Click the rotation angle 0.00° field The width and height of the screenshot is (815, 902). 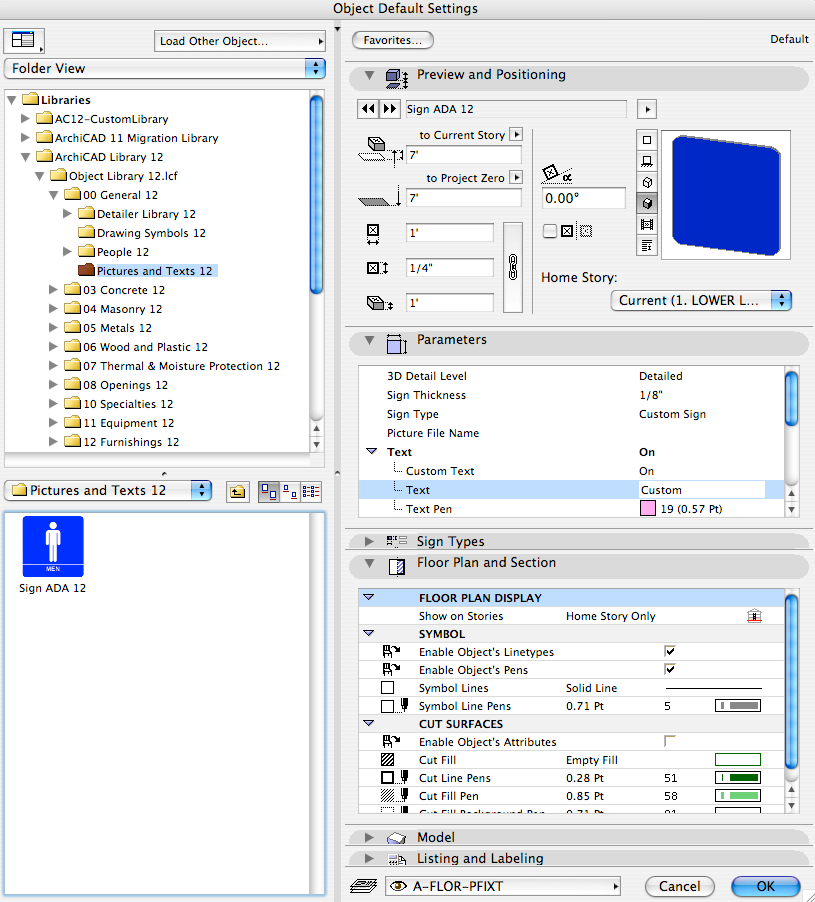(x=583, y=198)
